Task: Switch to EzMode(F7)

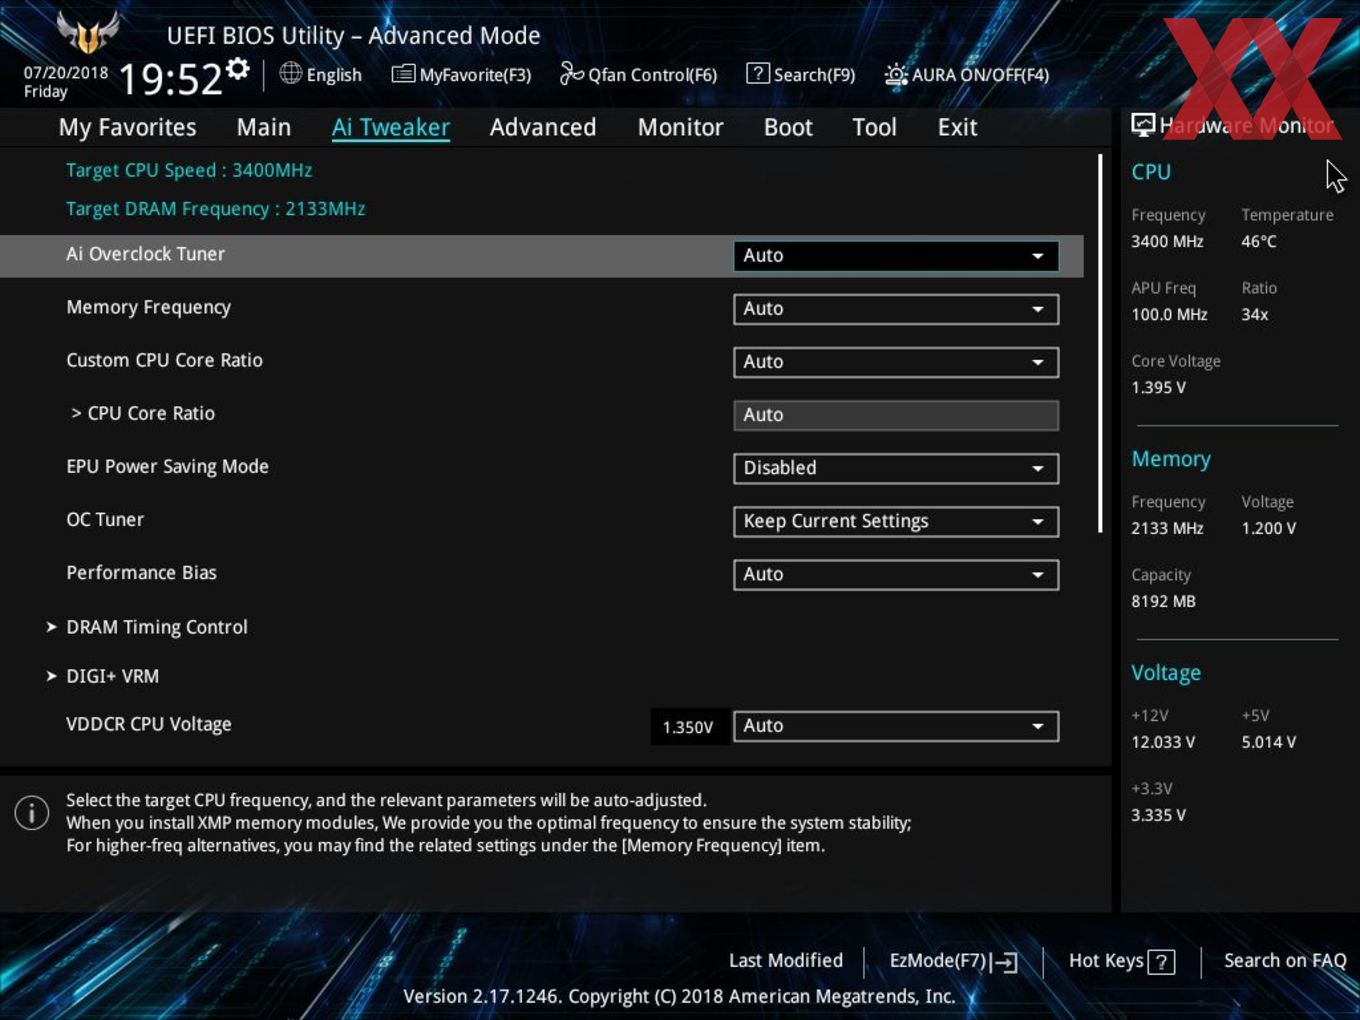Action: pos(954,961)
